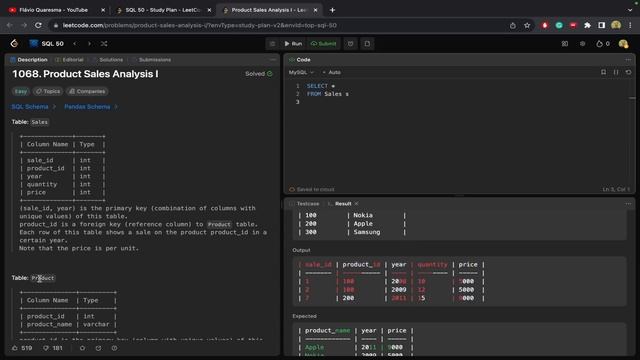Switch to SQL 50 Study Plan tab
This screenshot has height=360, width=640.
pyautogui.click(x=162, y=10)
